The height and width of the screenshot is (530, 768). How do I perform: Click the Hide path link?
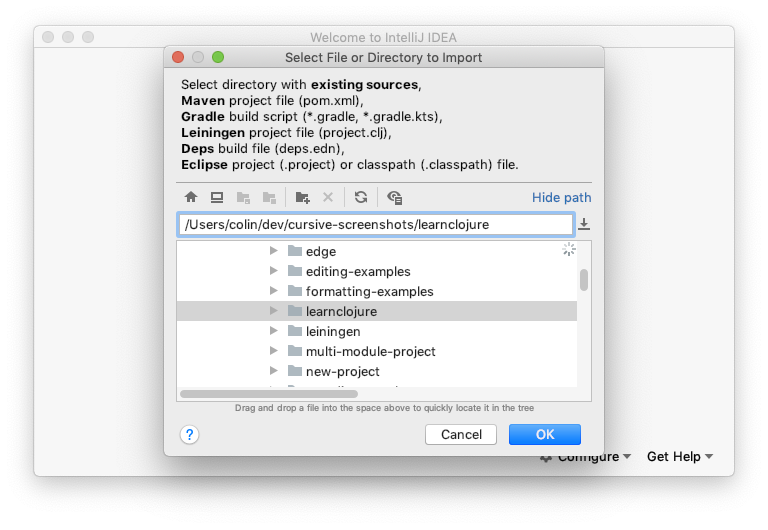561,197
